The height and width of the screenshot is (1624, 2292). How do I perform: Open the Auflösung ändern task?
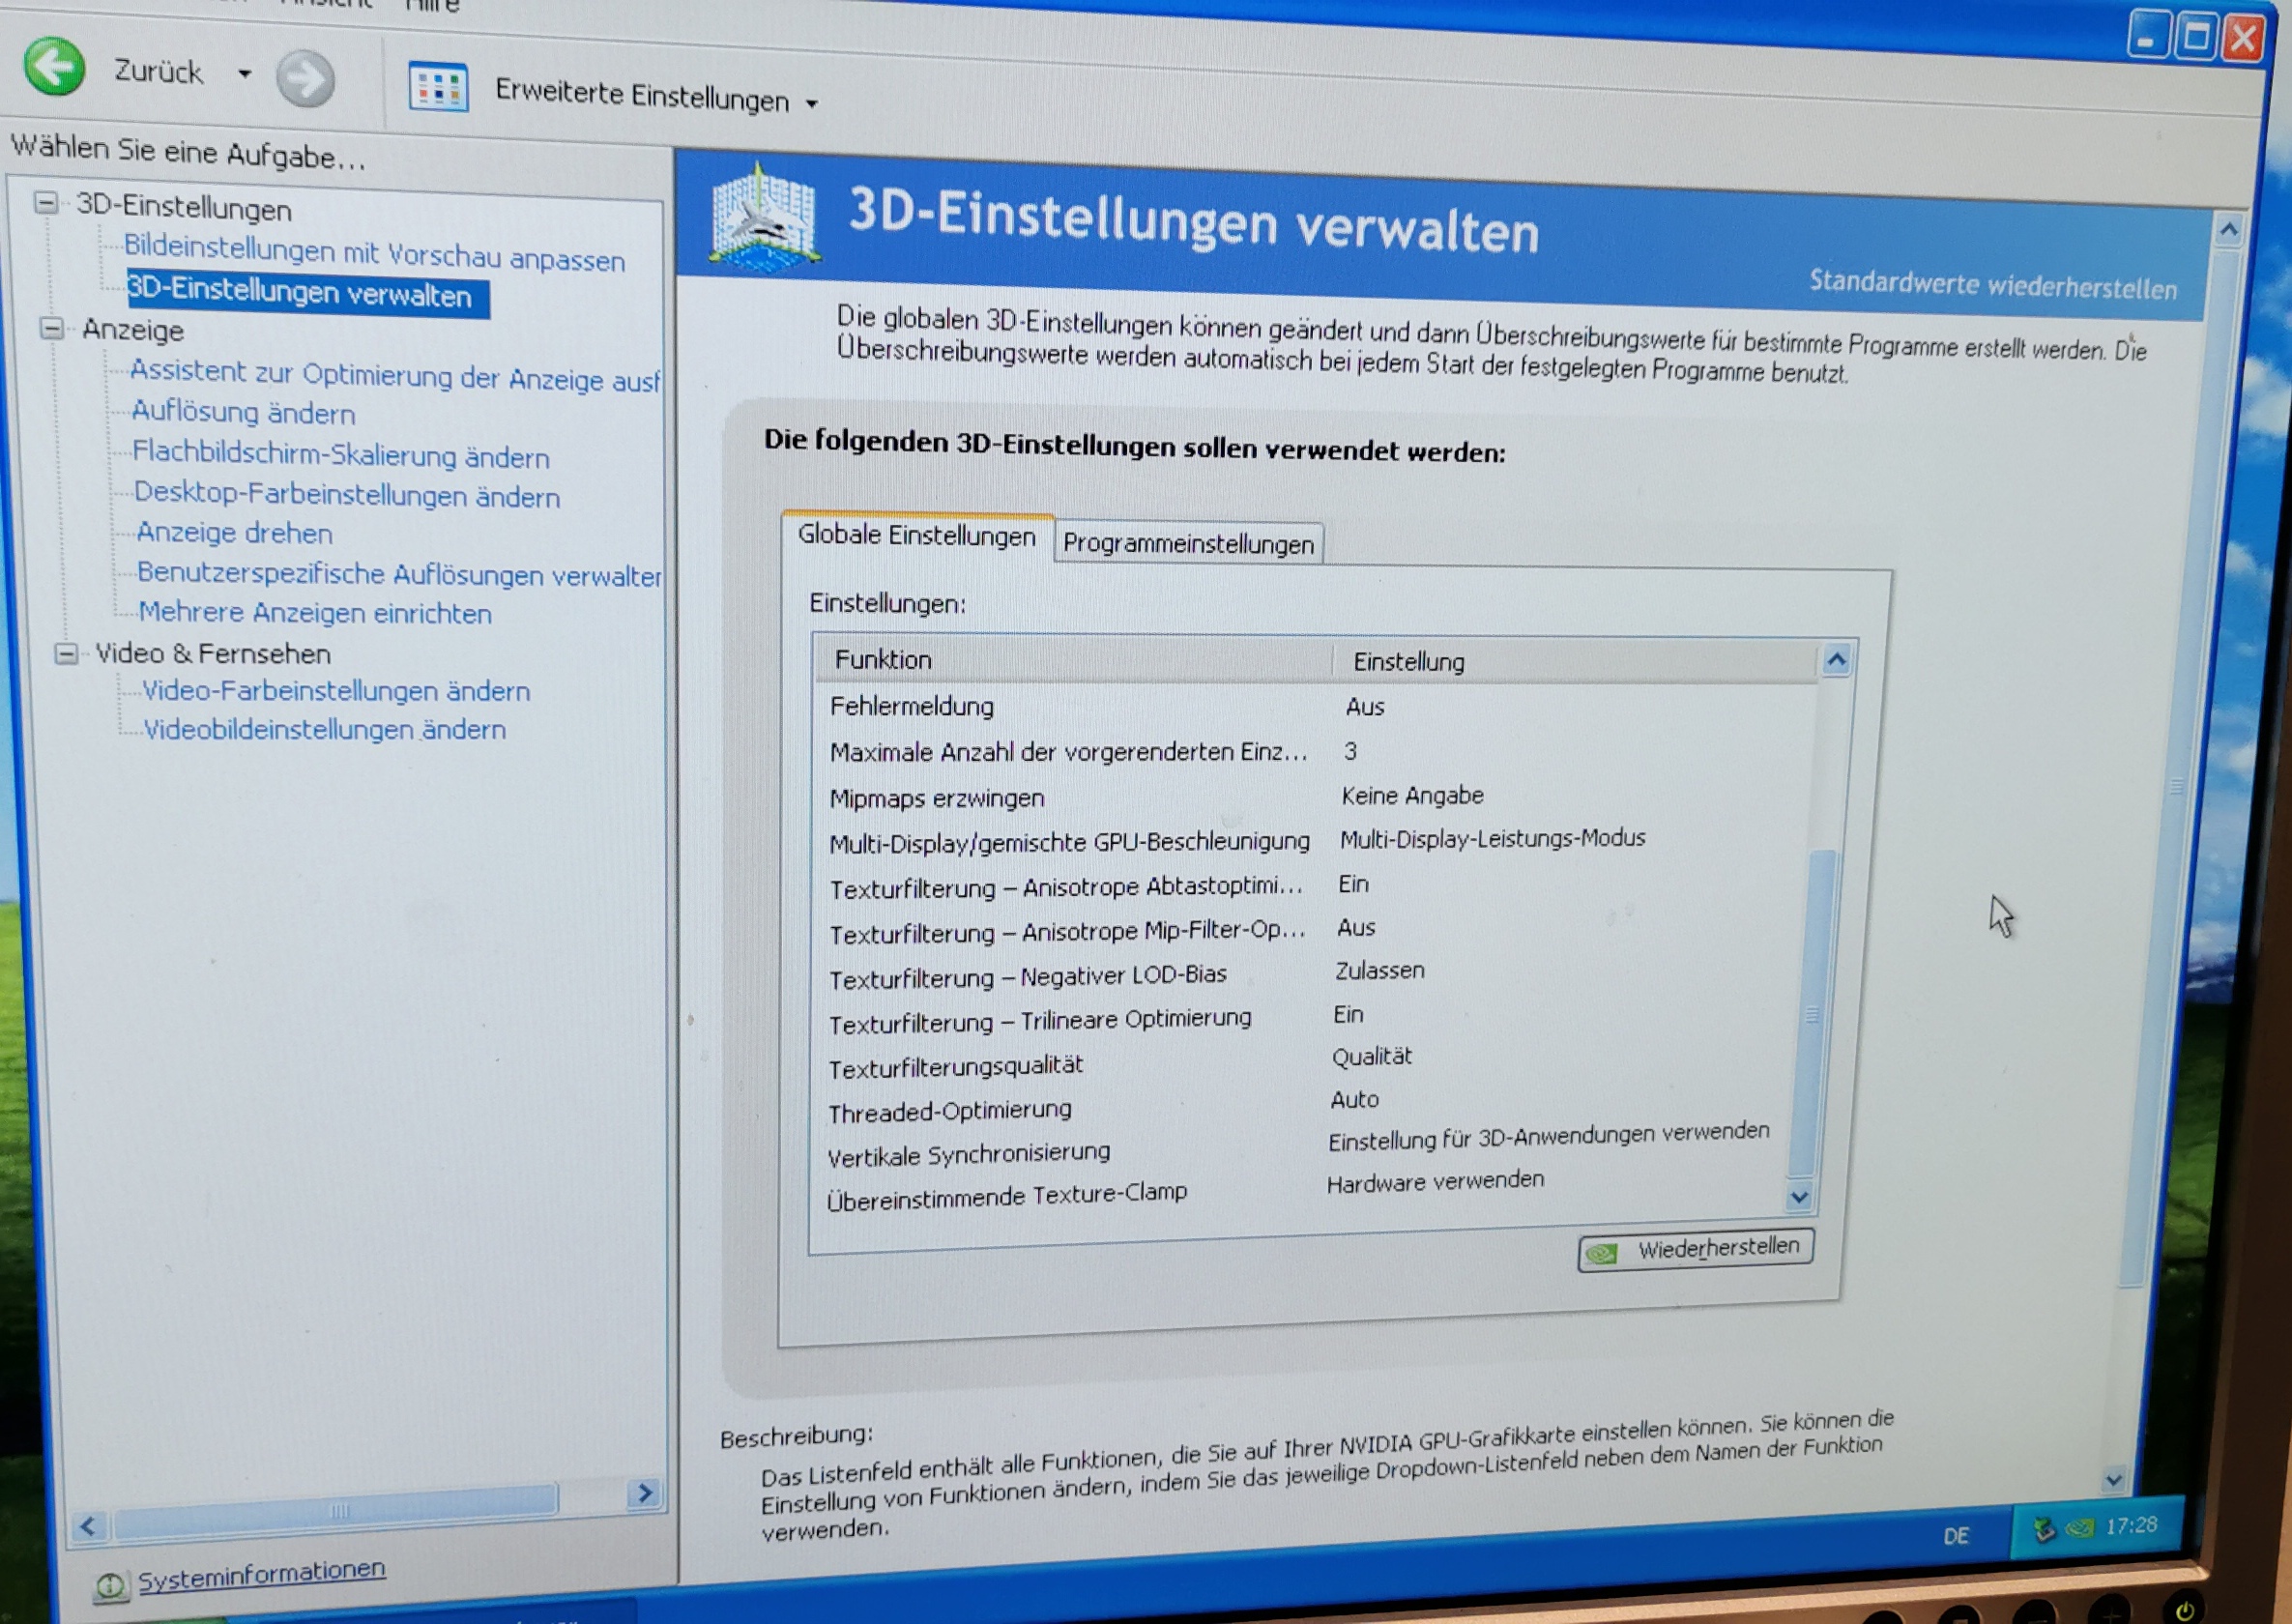click(x=243, y=413)
